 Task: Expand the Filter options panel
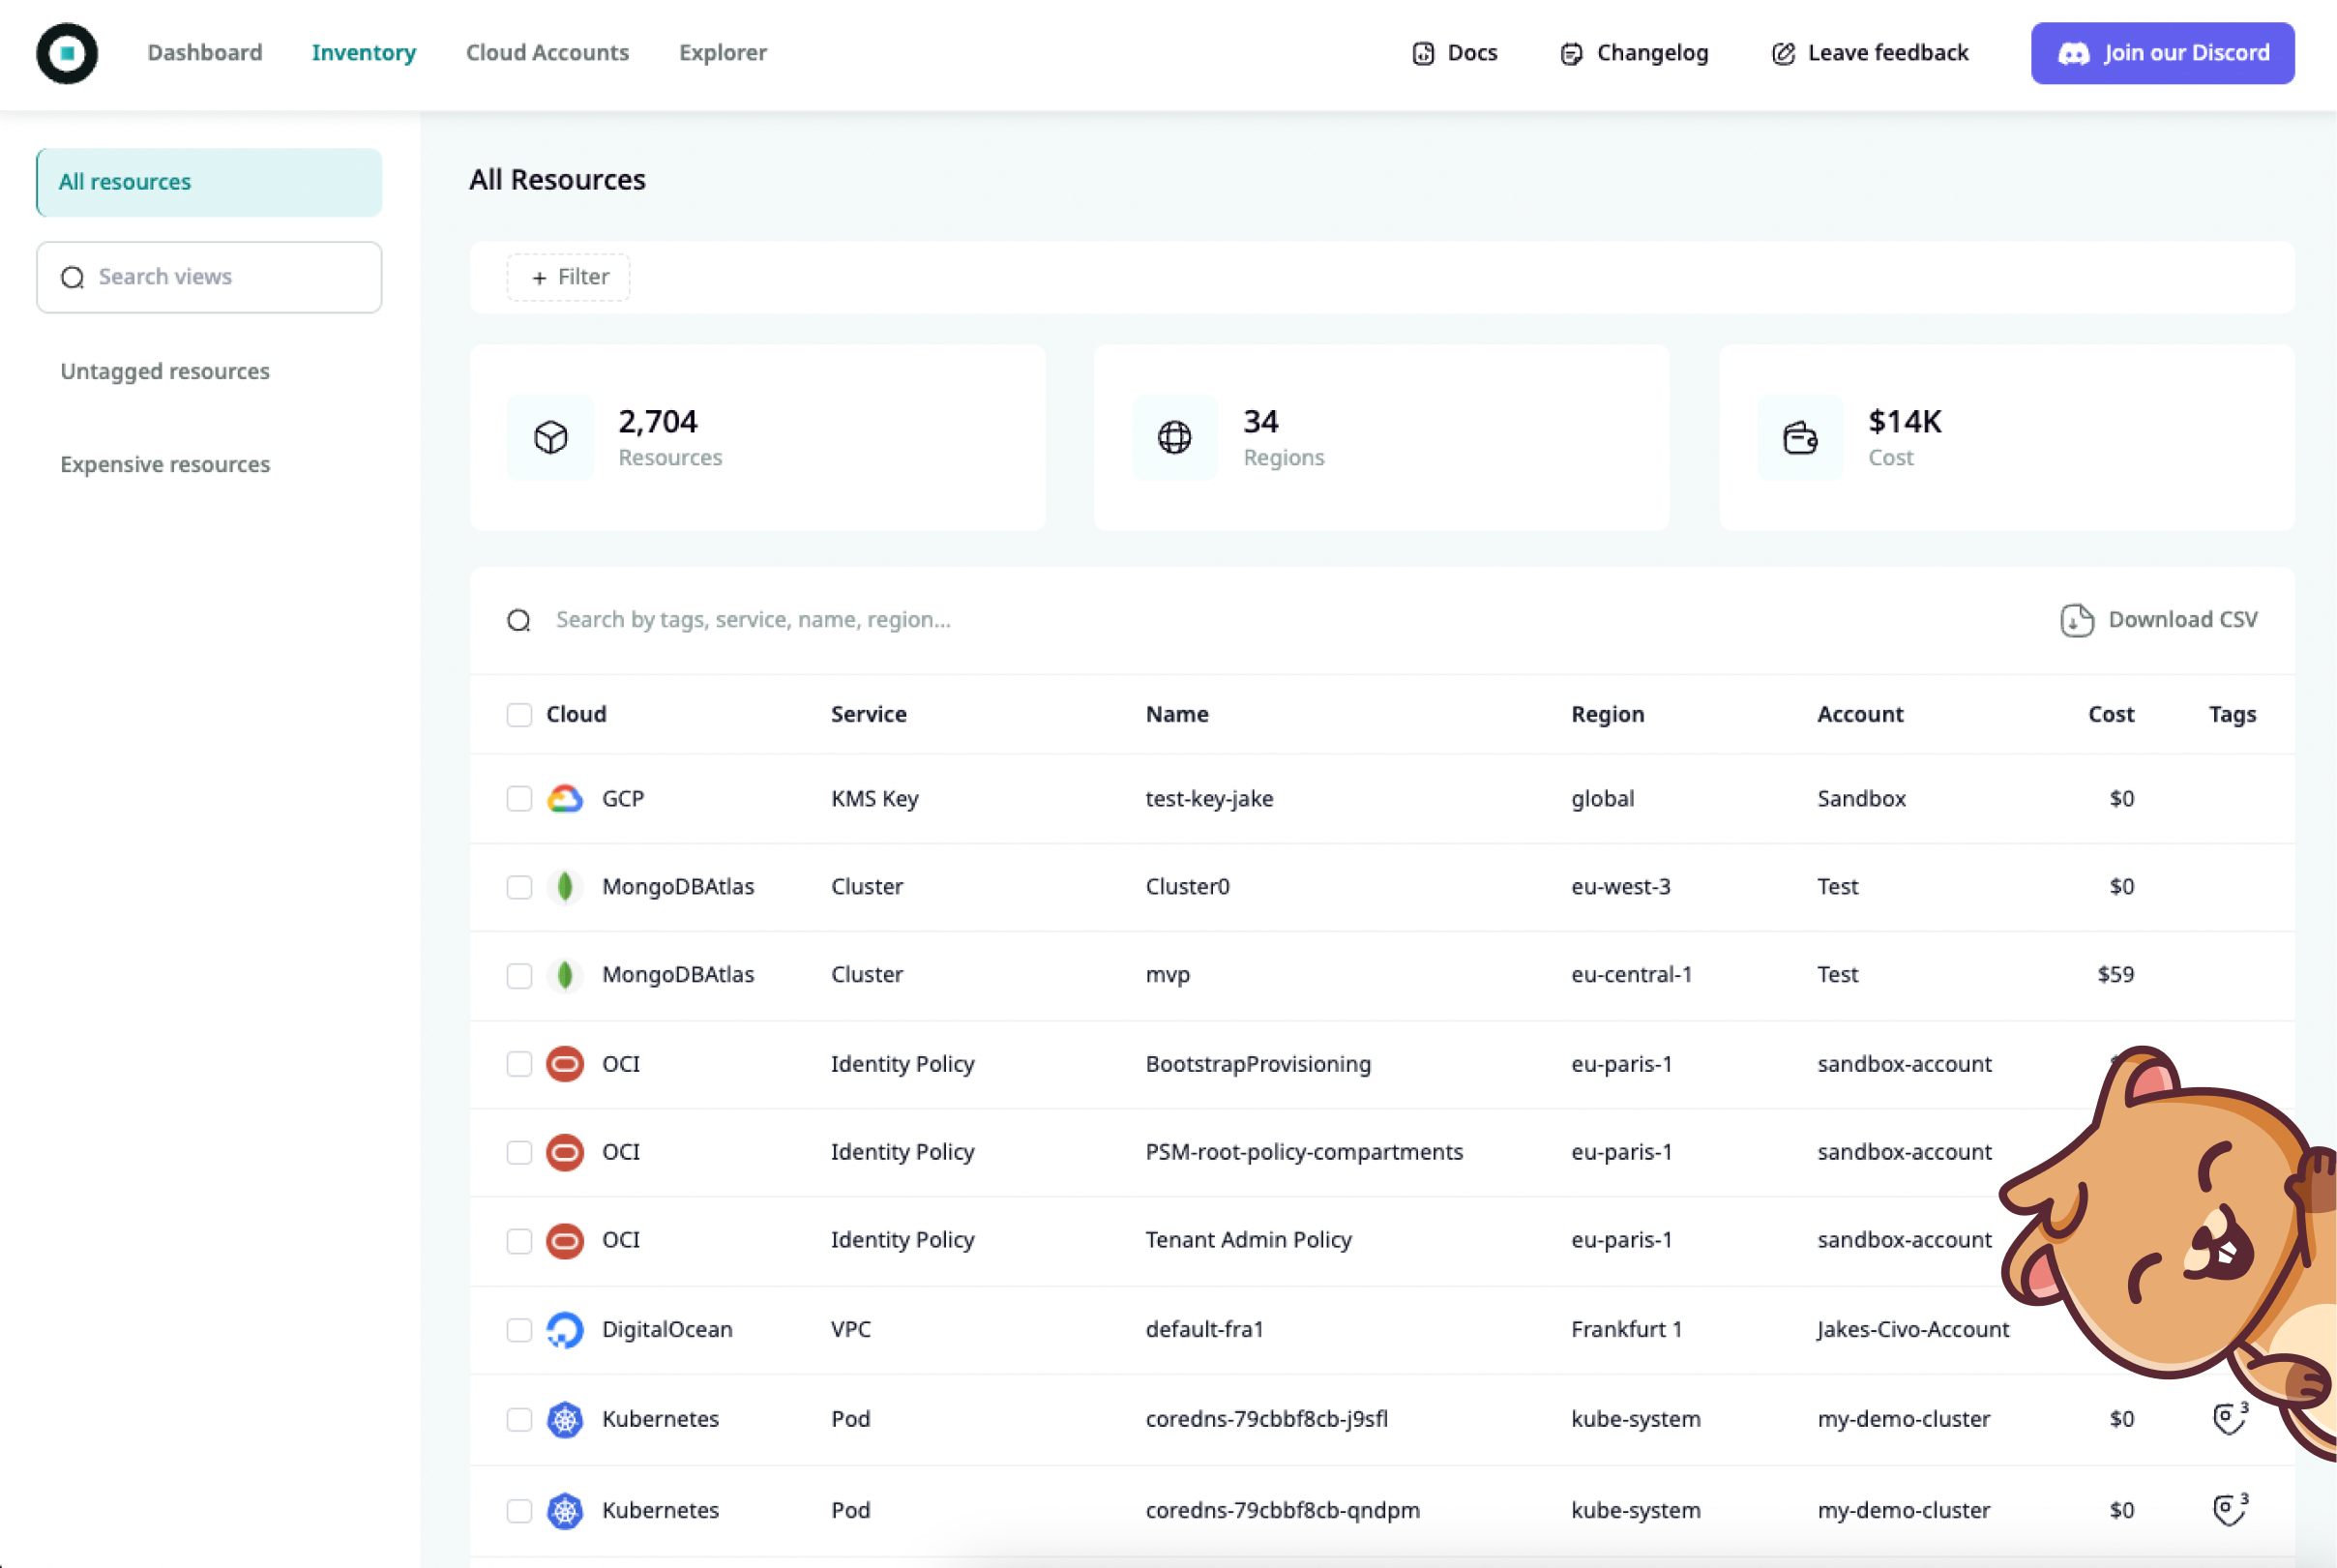coord(567,277)
